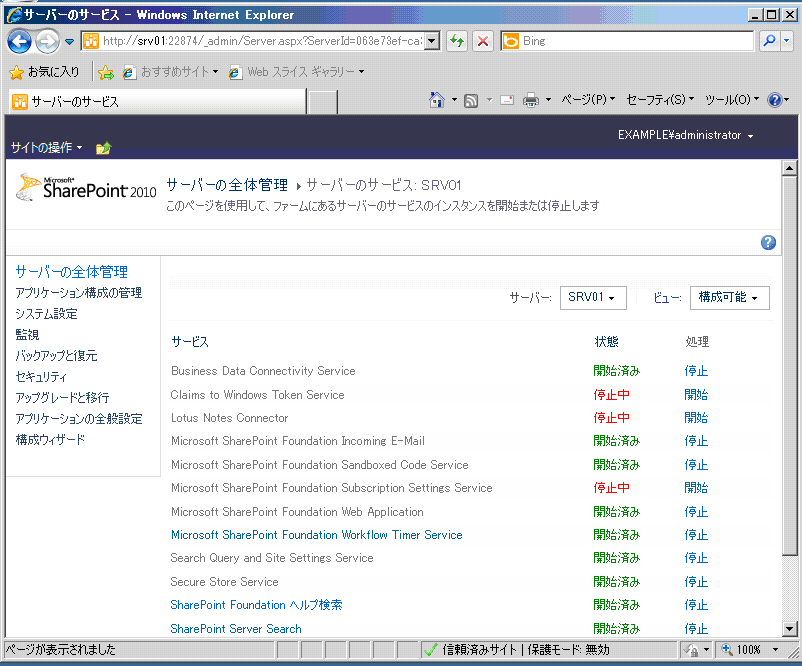Open アプリケーション構成の管理 in the sidebar
Image resolution: width=802 pixels, height=666 pixels.
79,293
